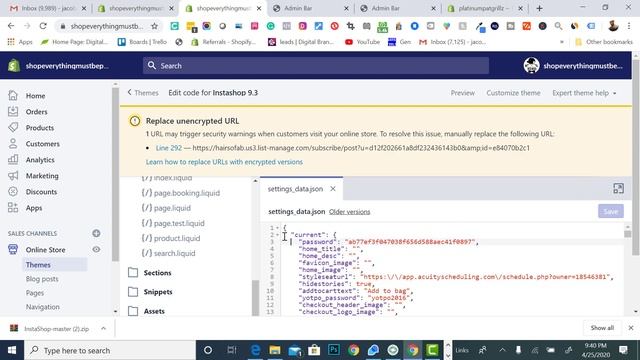Open File Explorer from taskbar
Image resolution: width=640 pixels, height=360 pixels.
pyautogui.click(x=275, y=350)
